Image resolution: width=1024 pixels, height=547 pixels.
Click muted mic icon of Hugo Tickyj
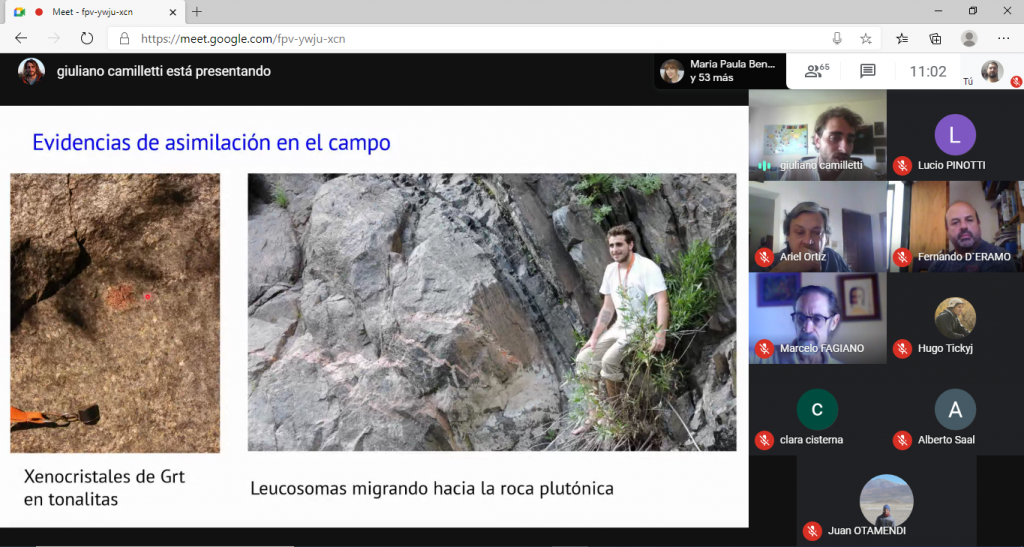click(x=902, y=349)
